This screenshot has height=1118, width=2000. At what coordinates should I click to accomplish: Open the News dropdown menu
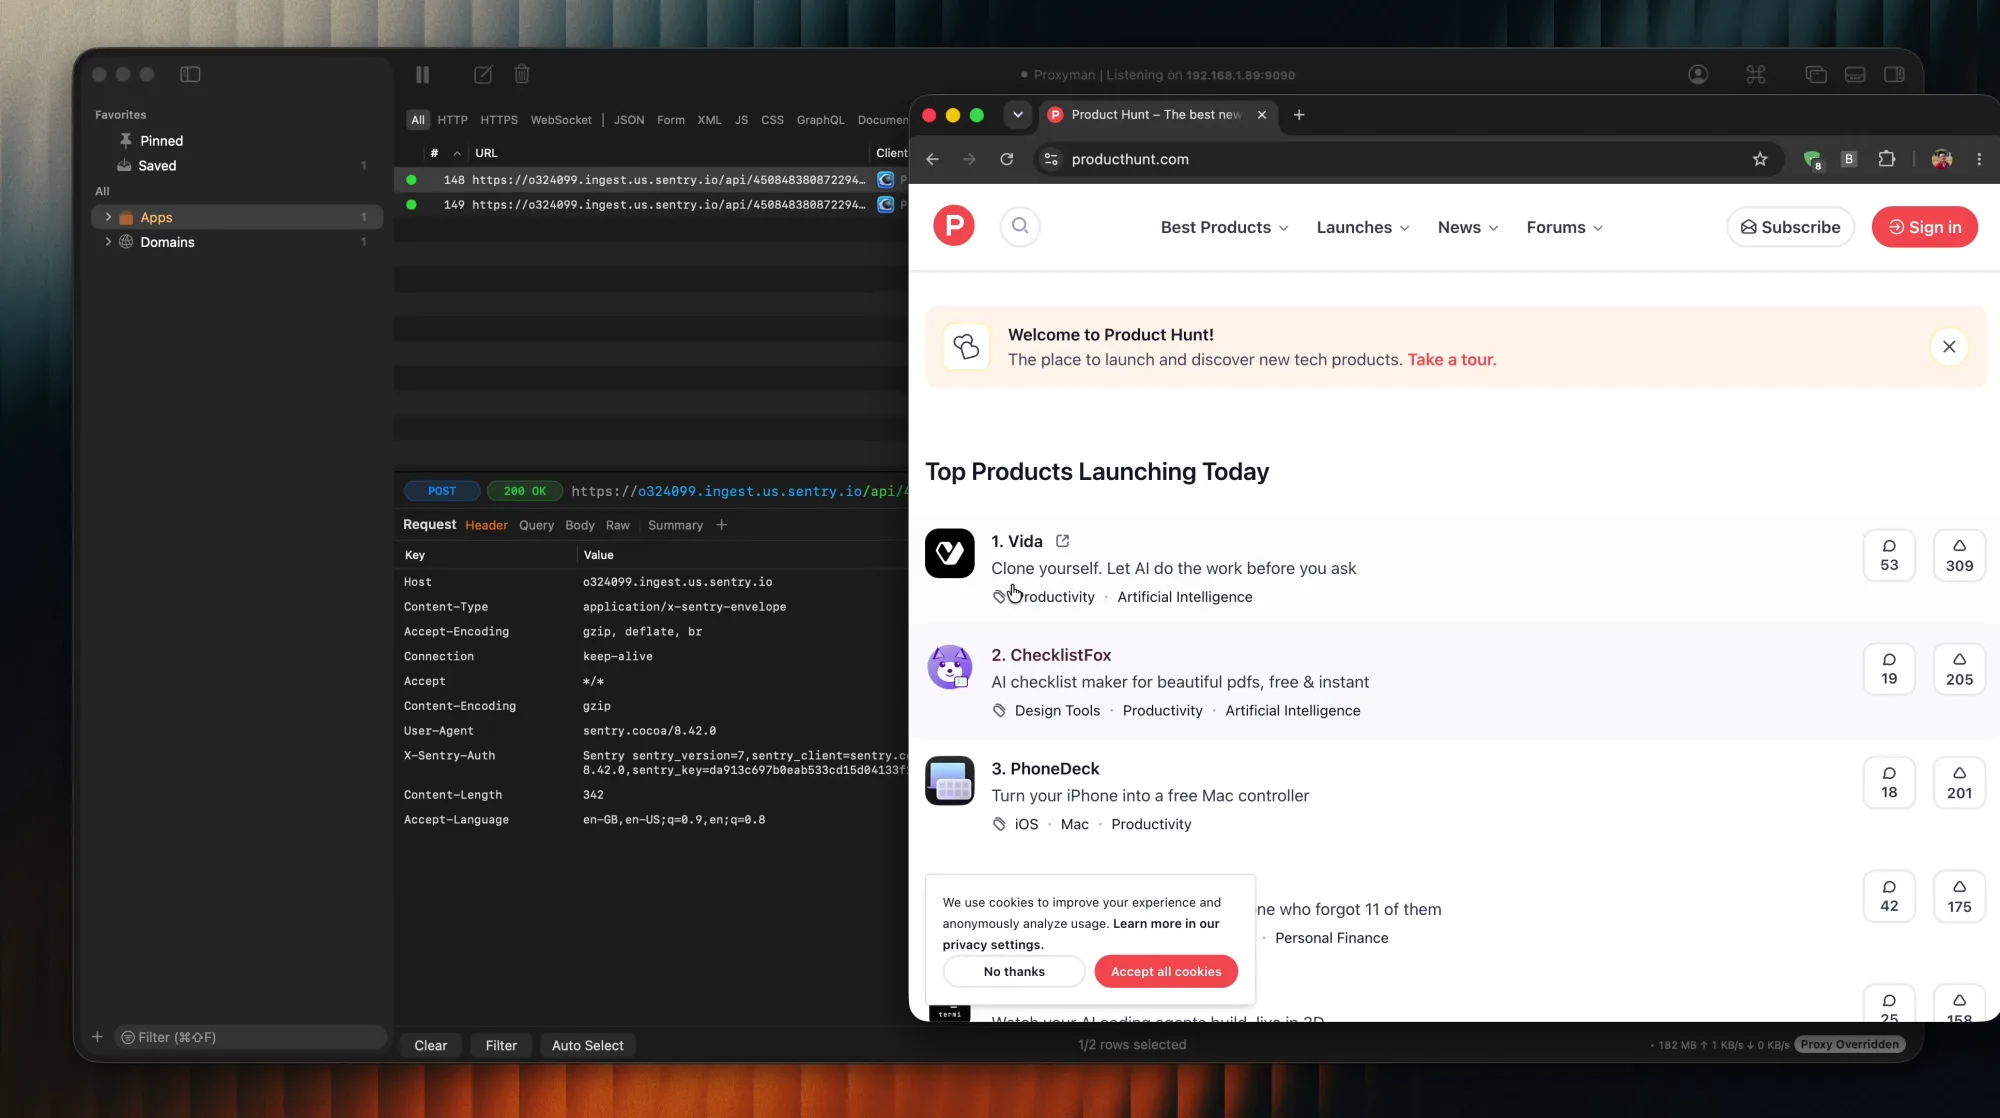[1468, 227]
